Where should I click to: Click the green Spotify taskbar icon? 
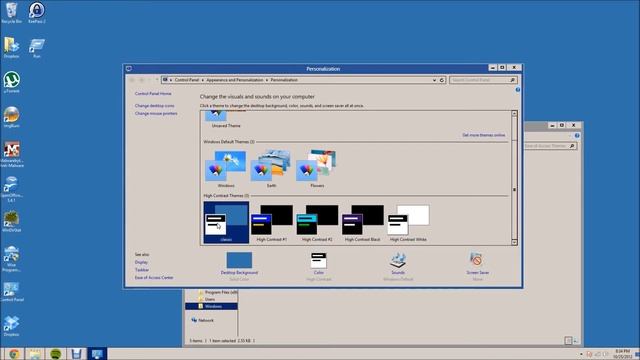tap(56, 354)
